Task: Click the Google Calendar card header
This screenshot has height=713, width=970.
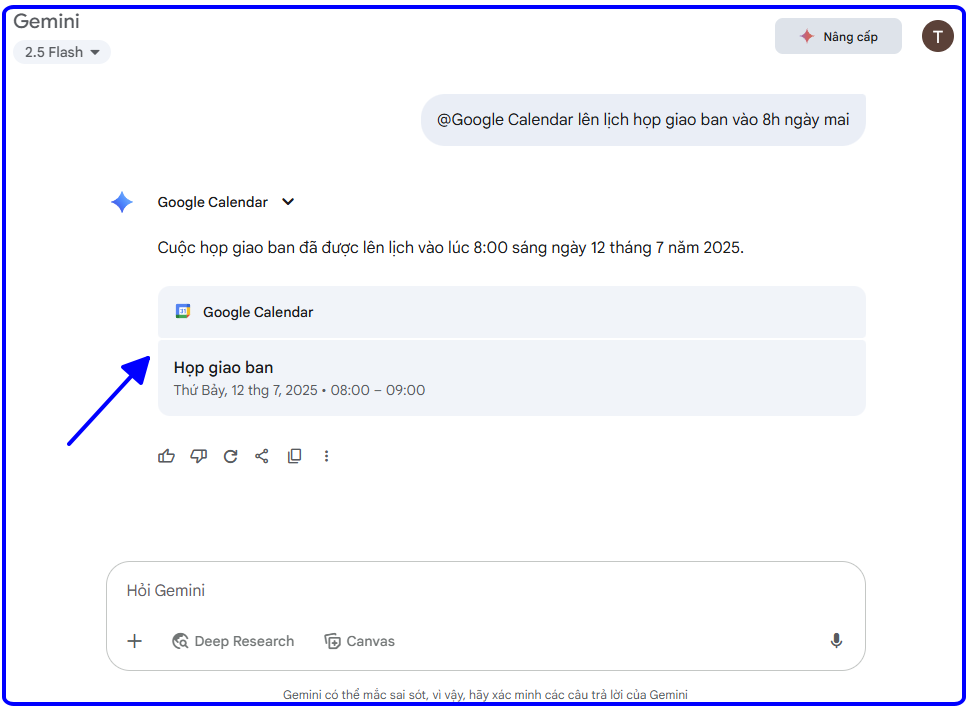Action: coord(512,312)
